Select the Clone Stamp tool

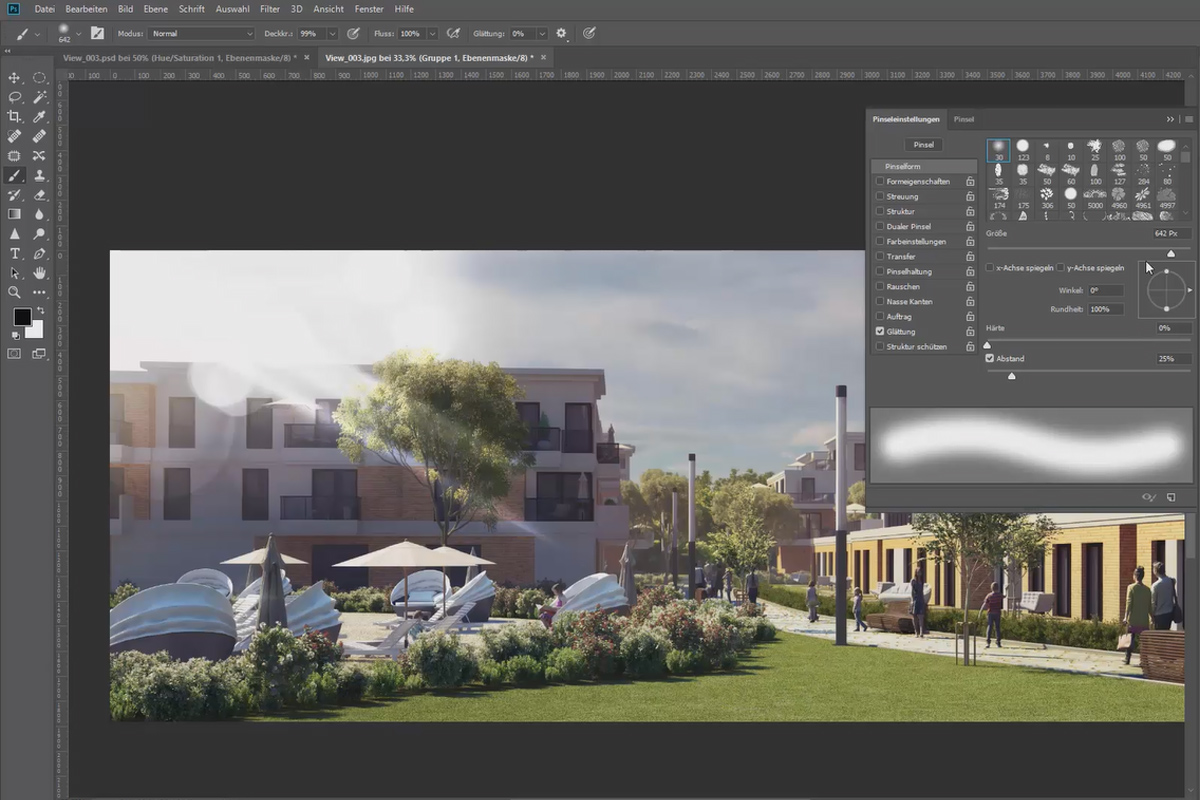tap(39, 175)
